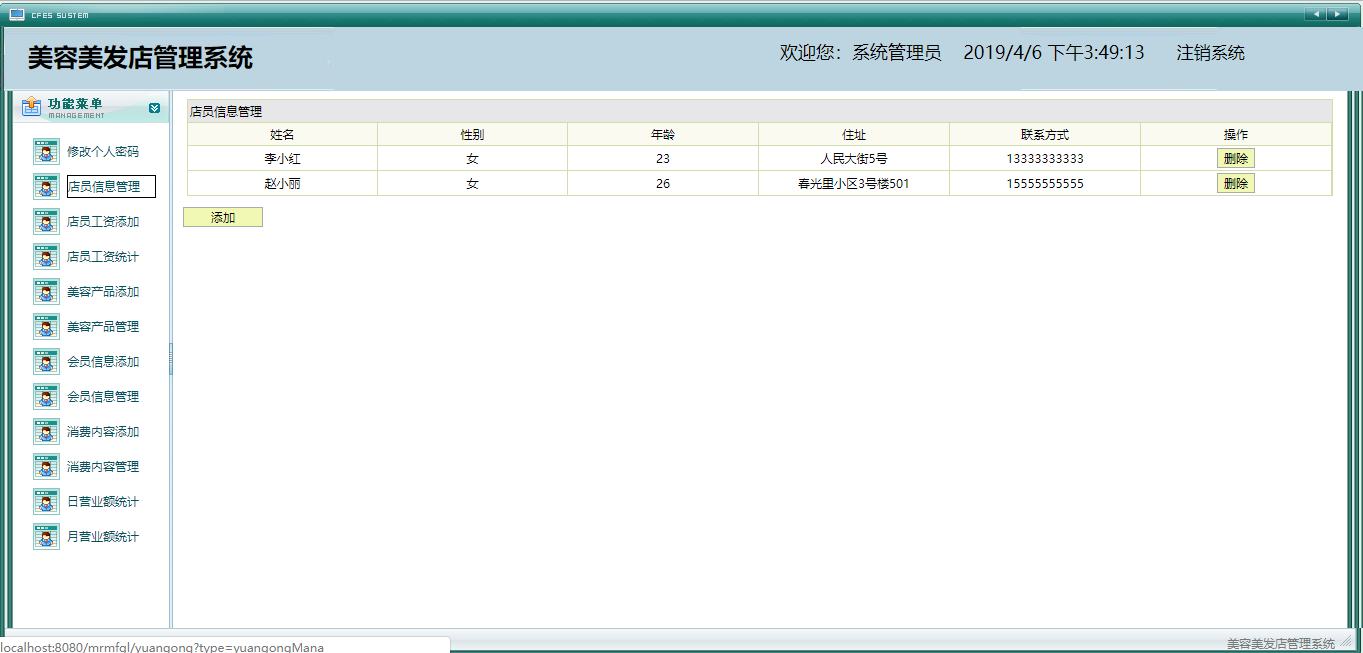The height and width of the screenshot is (653, 1363).
Task: Open the 日营业额统计 menu link
Action: [x=103, y=502]
